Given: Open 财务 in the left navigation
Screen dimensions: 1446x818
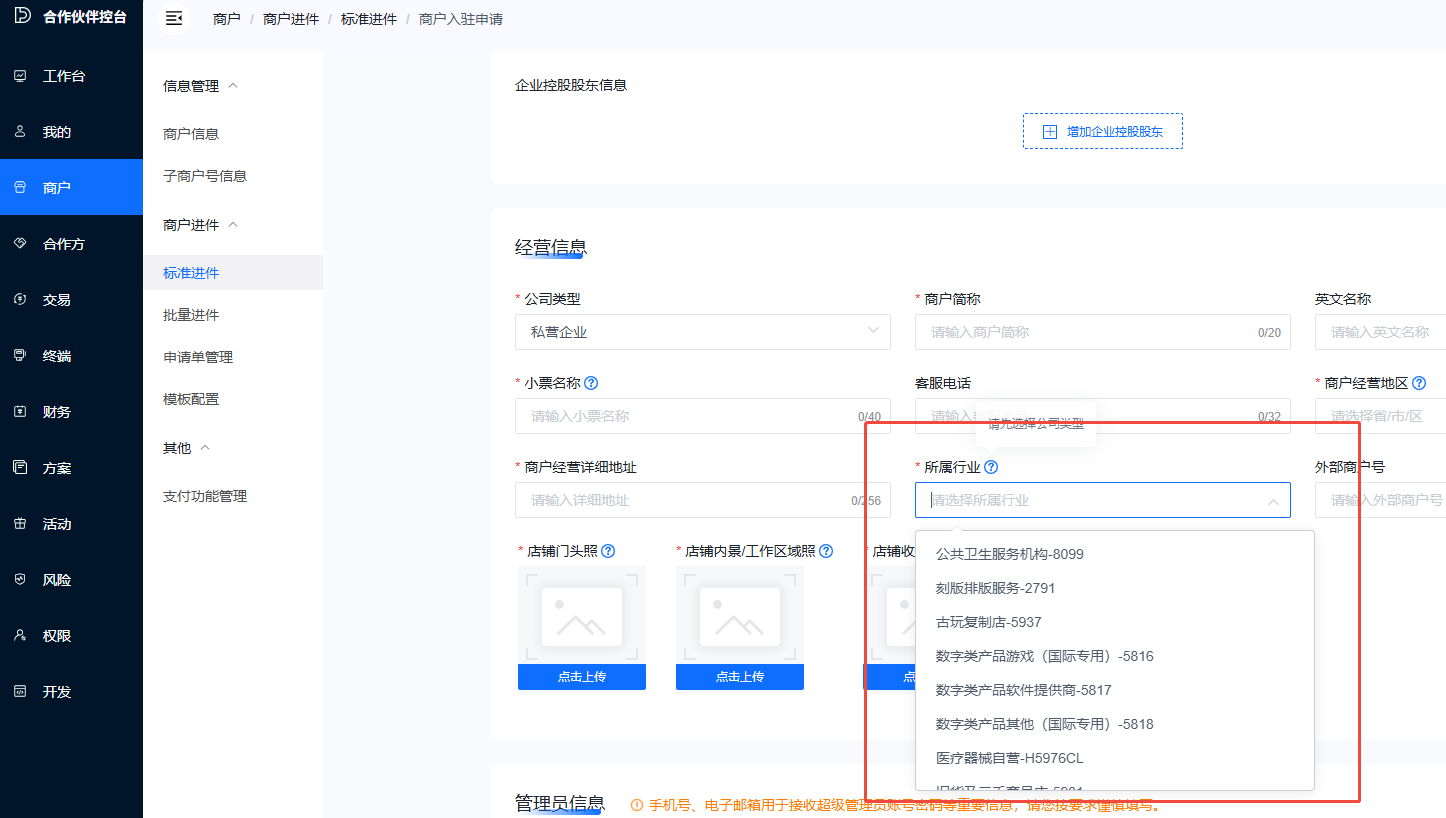Looking at the screenshot, I should coord(56,412).
